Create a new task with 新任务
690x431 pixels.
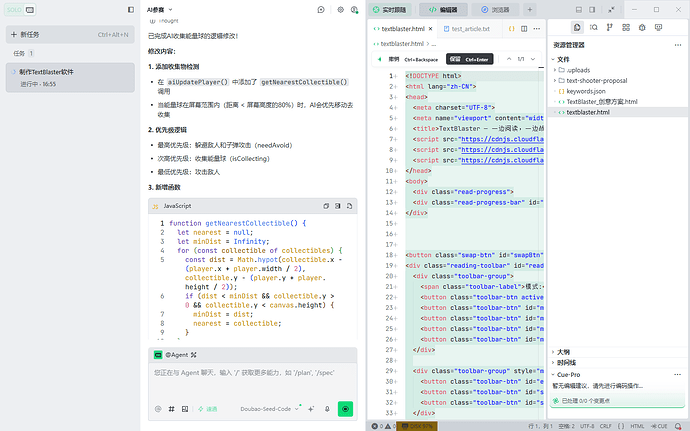click(x=70, y=34)
